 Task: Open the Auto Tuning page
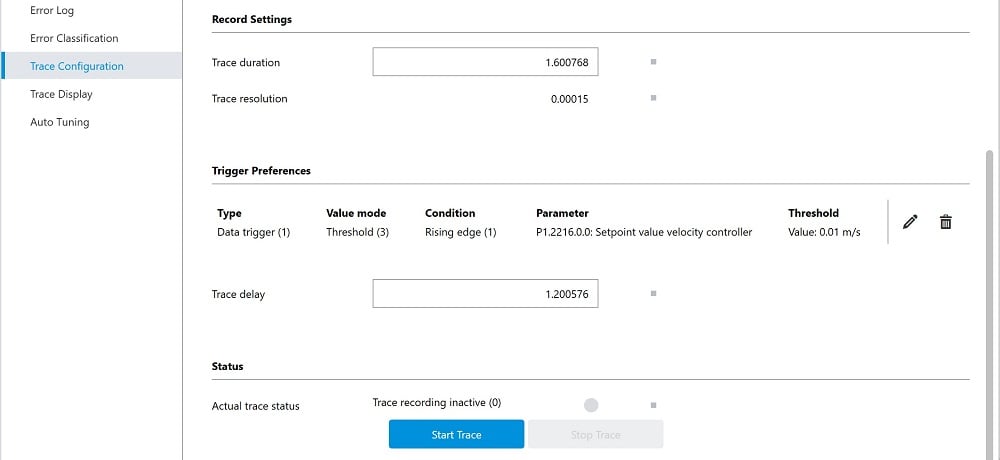(x=59, y=122)
